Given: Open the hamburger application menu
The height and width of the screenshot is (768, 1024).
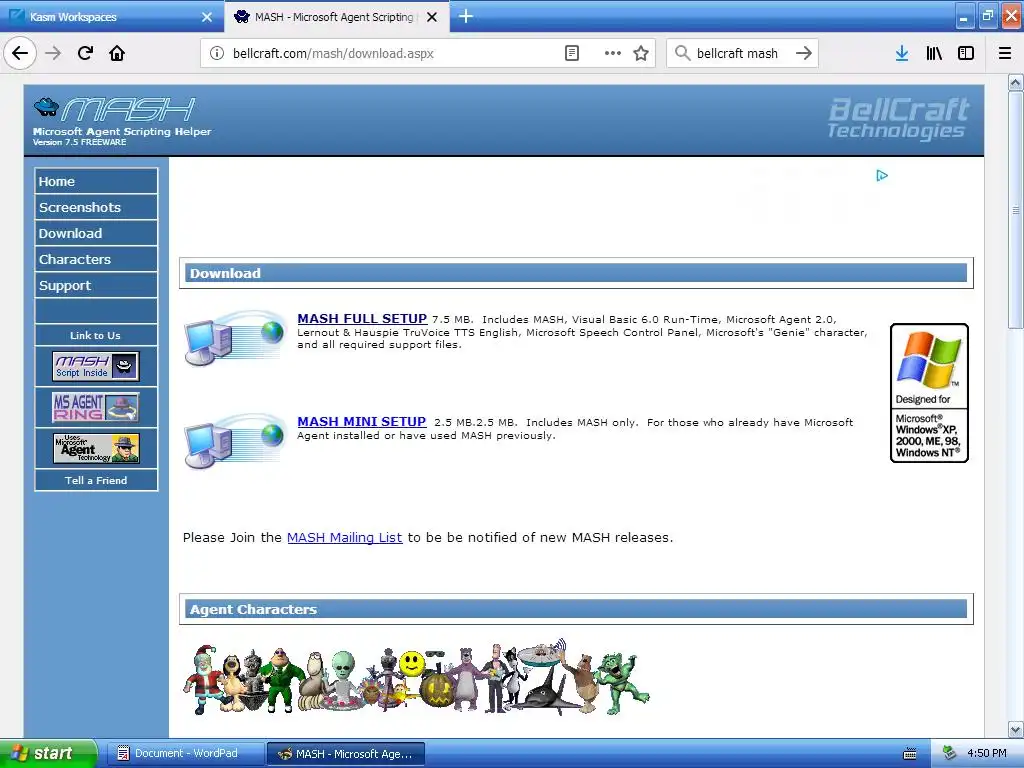Looking at the screenshot, I should point(1005,53).
